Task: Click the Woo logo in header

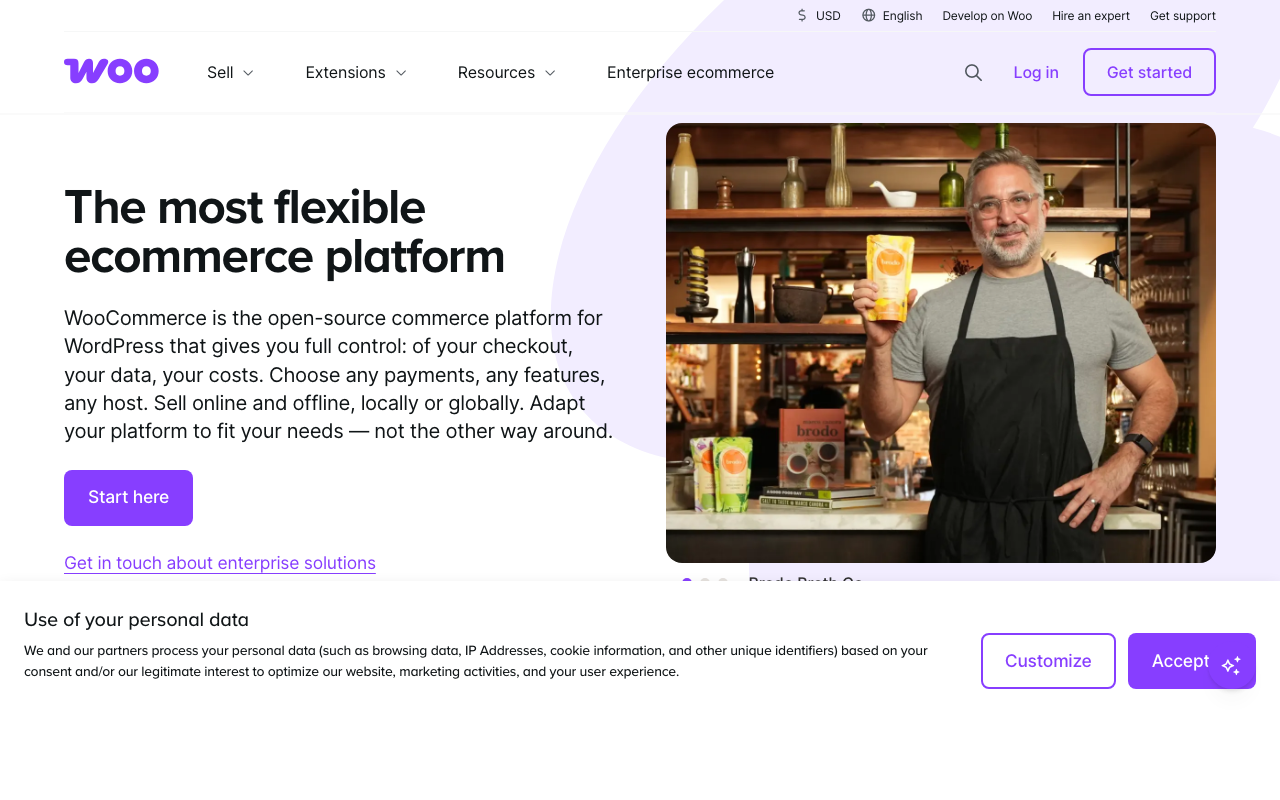Action: (111, 71)
